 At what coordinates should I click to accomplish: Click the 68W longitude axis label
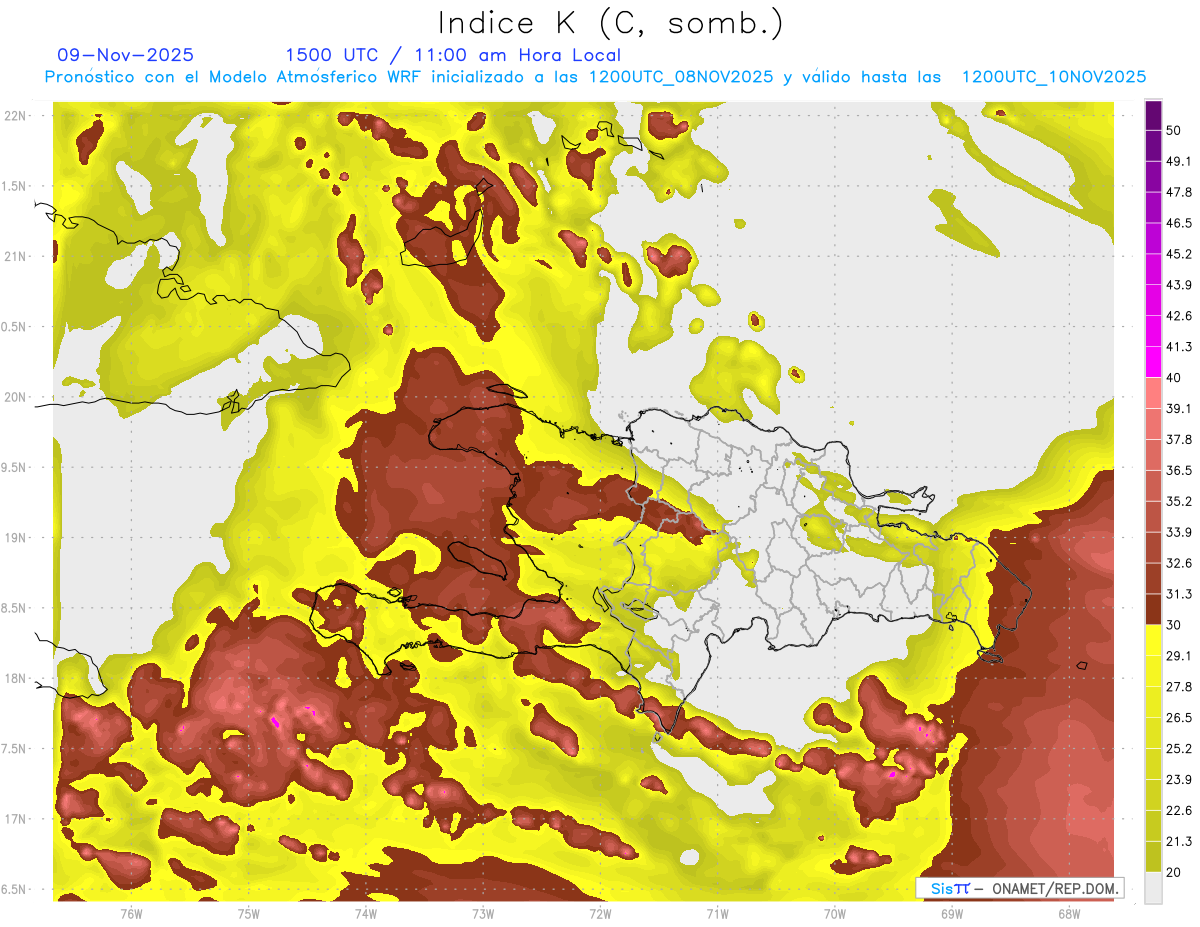(1068, 913)
